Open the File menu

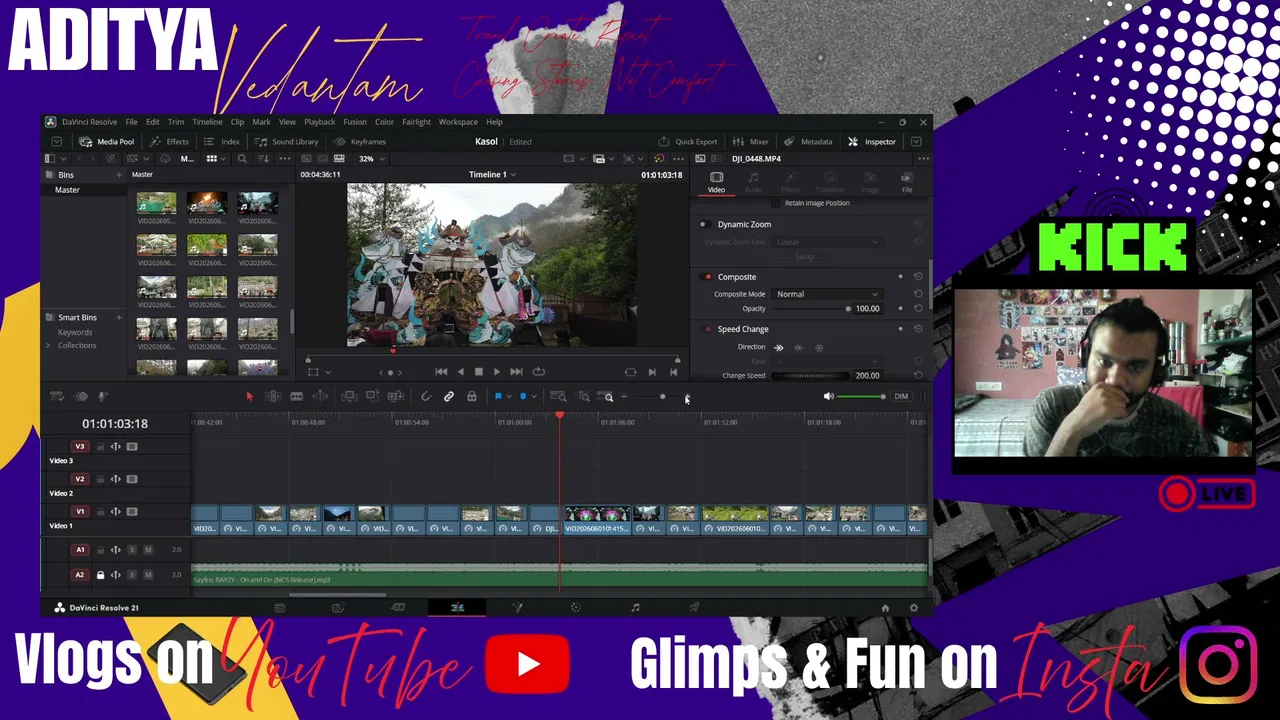131,122
